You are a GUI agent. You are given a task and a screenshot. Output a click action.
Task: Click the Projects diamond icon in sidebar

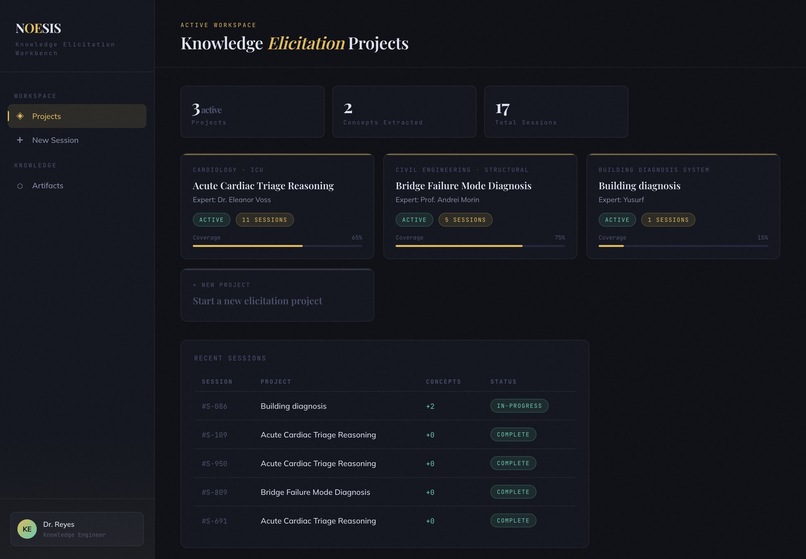(20, 116)
